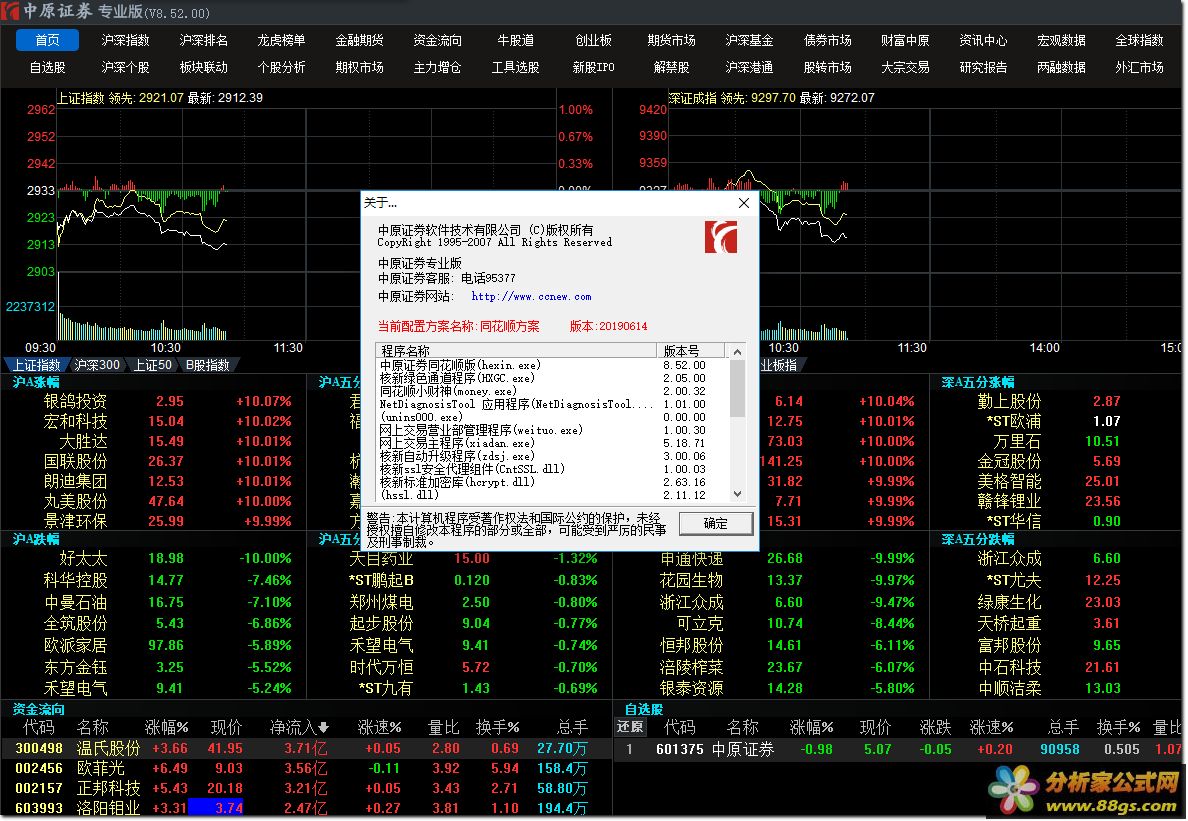Viewport: 1188px width, 821px height.
Task: Click scroll-up arrow of program list
Action: pyautogui.click(x=737, y=351)
